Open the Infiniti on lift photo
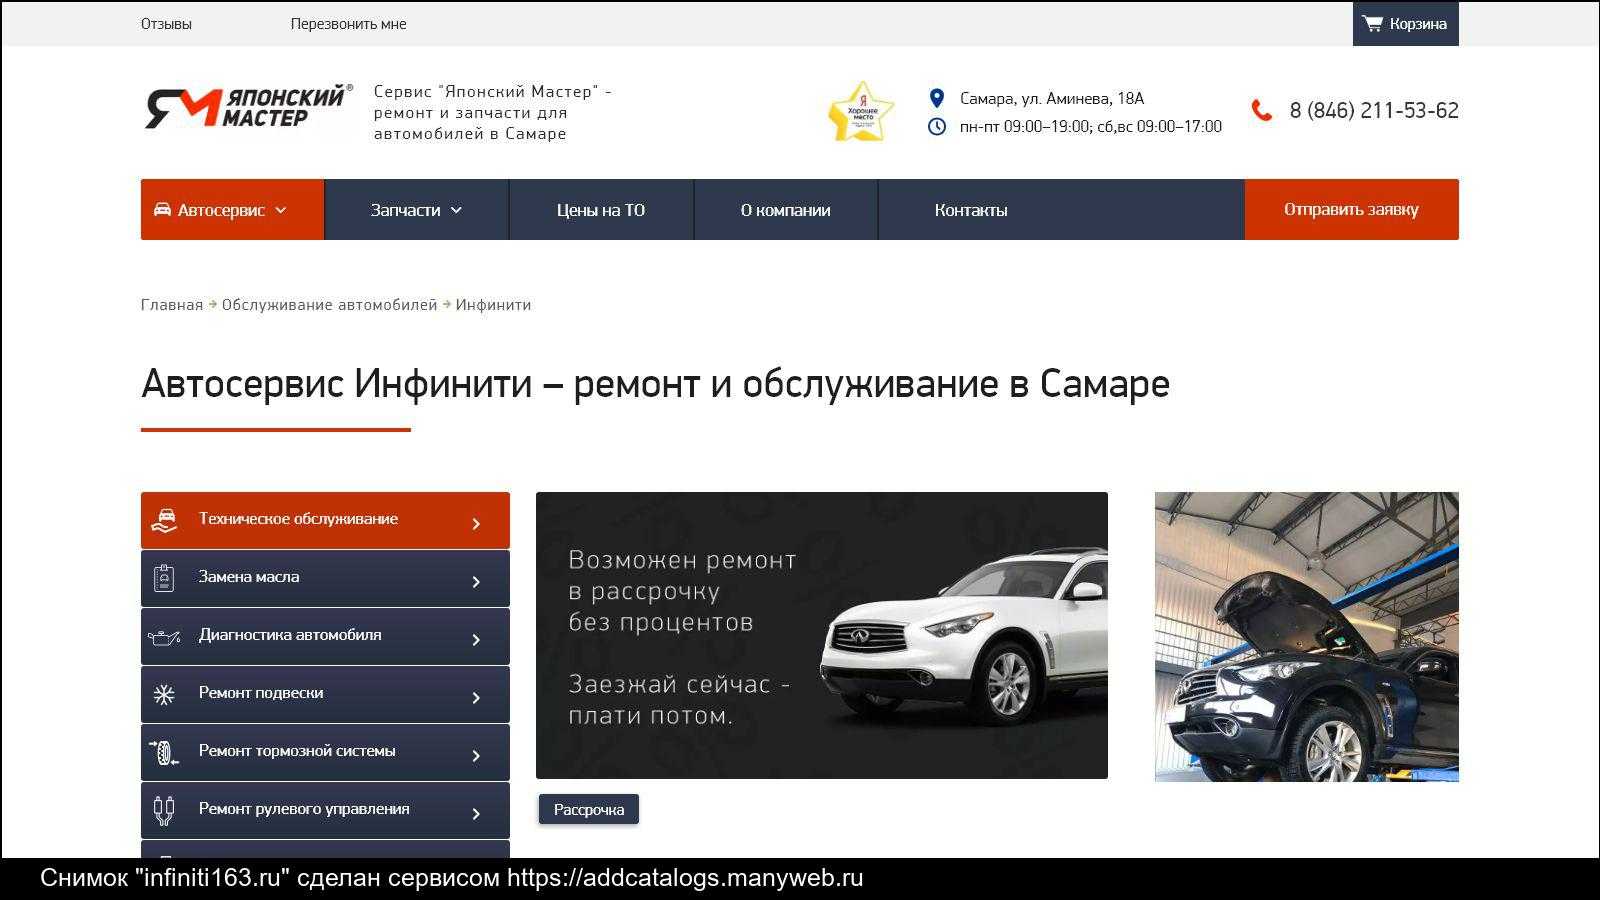 pos(1307,636)
